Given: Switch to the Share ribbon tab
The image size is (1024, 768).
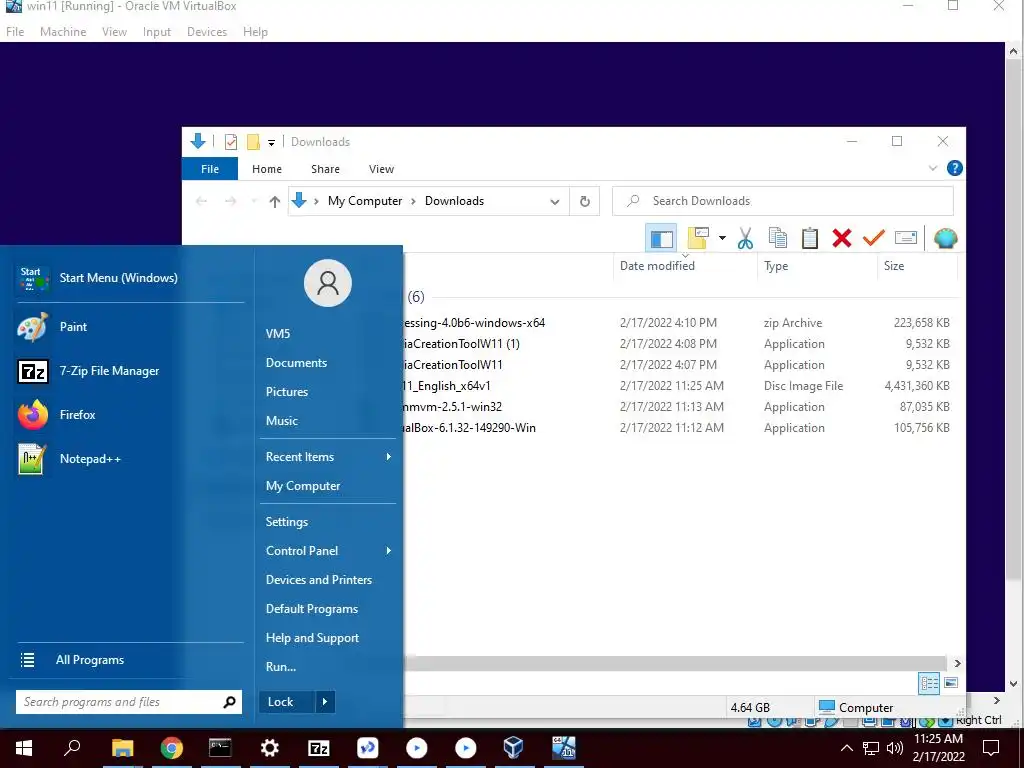Looking at the screenshot, I should tap(325, 169).
